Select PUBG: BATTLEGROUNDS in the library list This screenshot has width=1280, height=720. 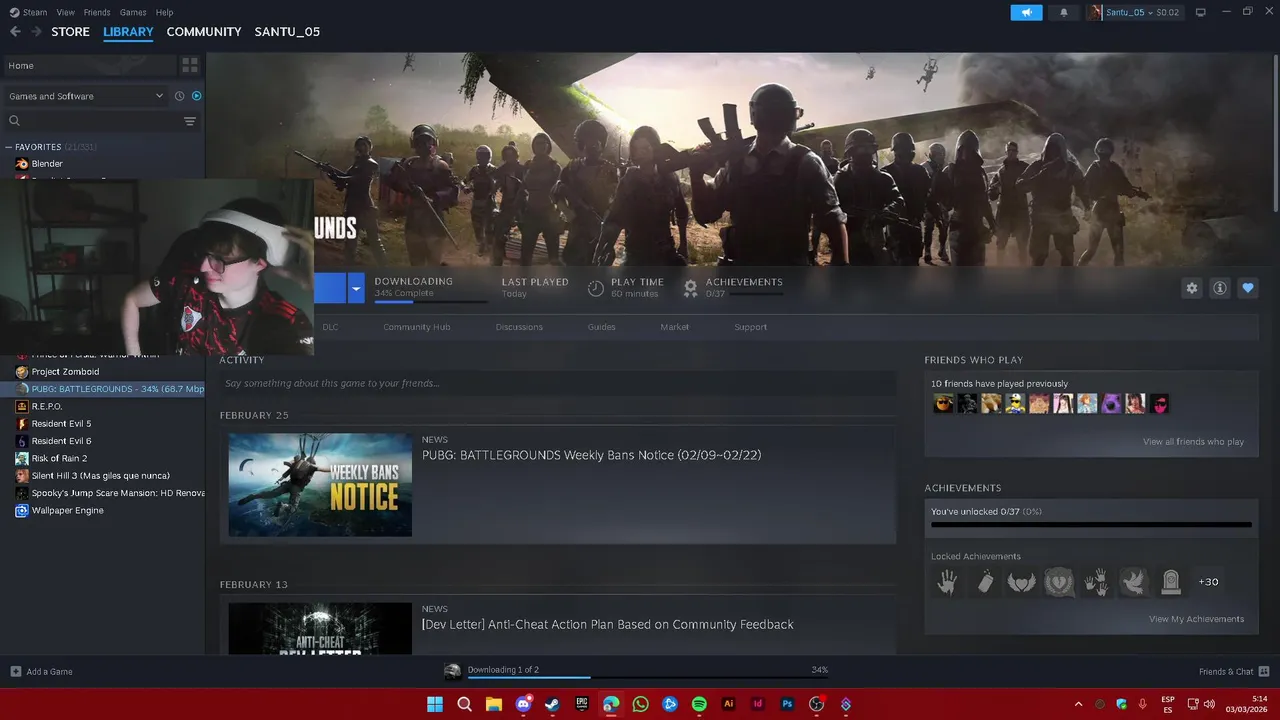tap(102, 389)
